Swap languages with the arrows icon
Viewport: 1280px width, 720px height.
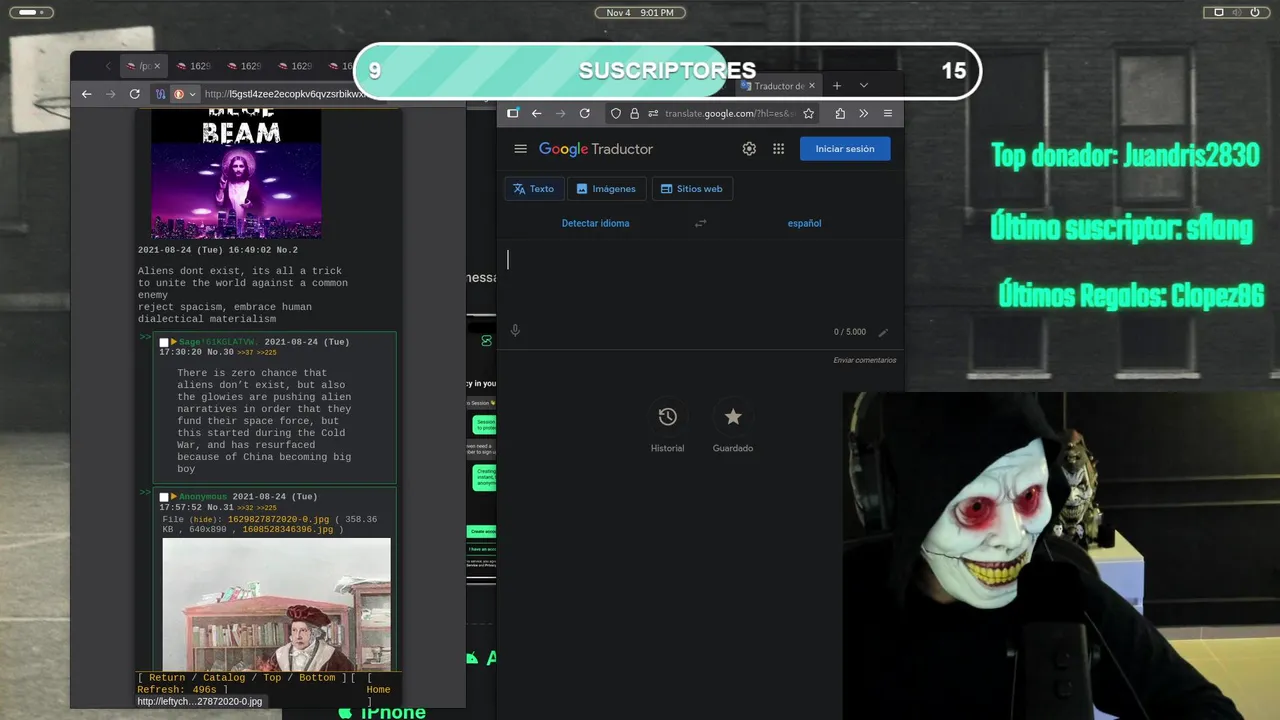click(x=700, y=223)
